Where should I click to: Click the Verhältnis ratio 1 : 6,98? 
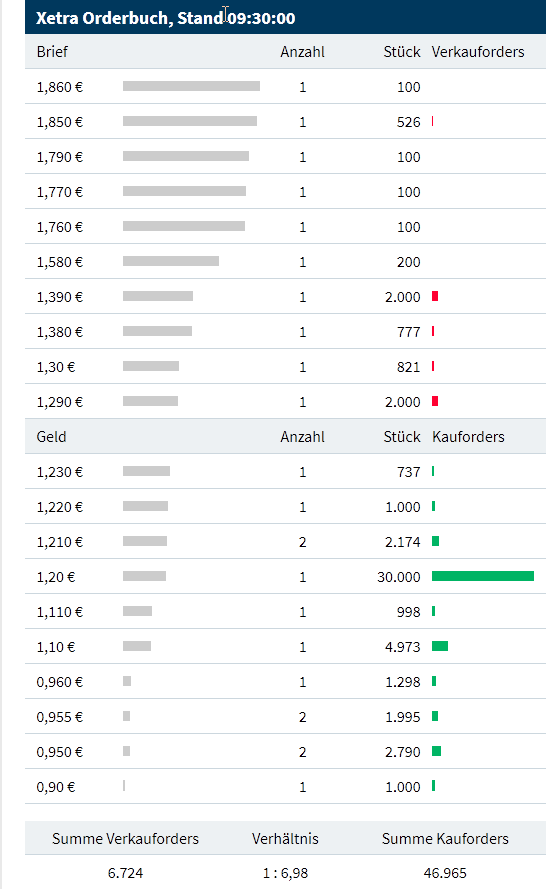tap(285, 873)
